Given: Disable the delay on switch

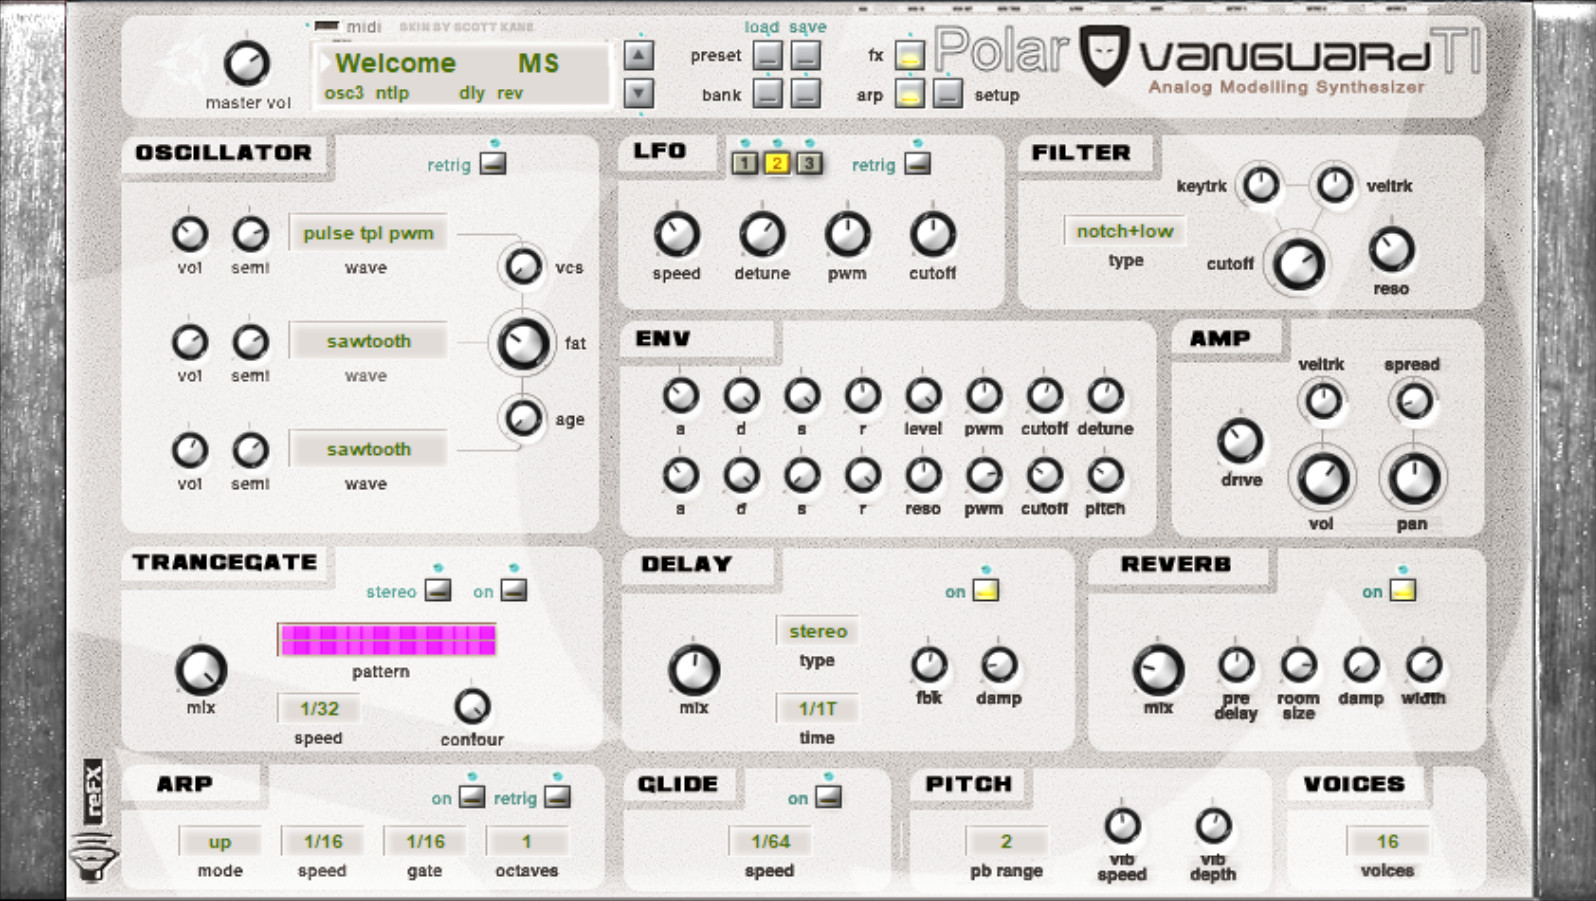Looking at the screenshot, I should coord(986,590).
